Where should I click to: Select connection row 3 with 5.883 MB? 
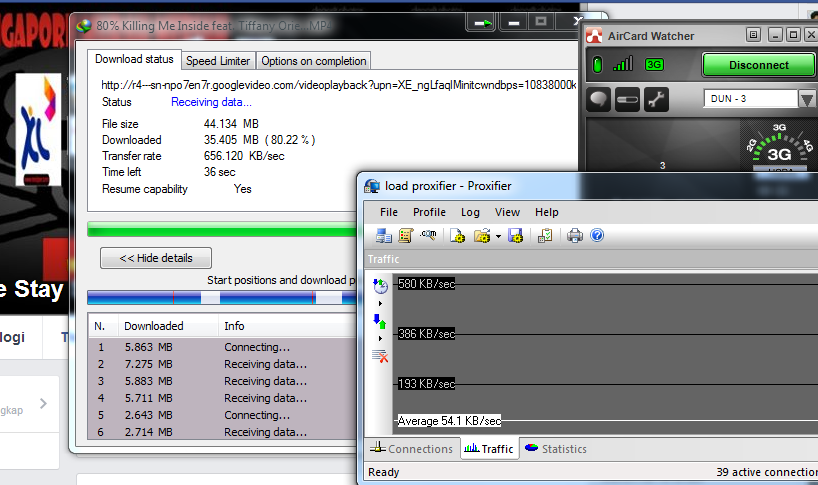click(223, 381)
